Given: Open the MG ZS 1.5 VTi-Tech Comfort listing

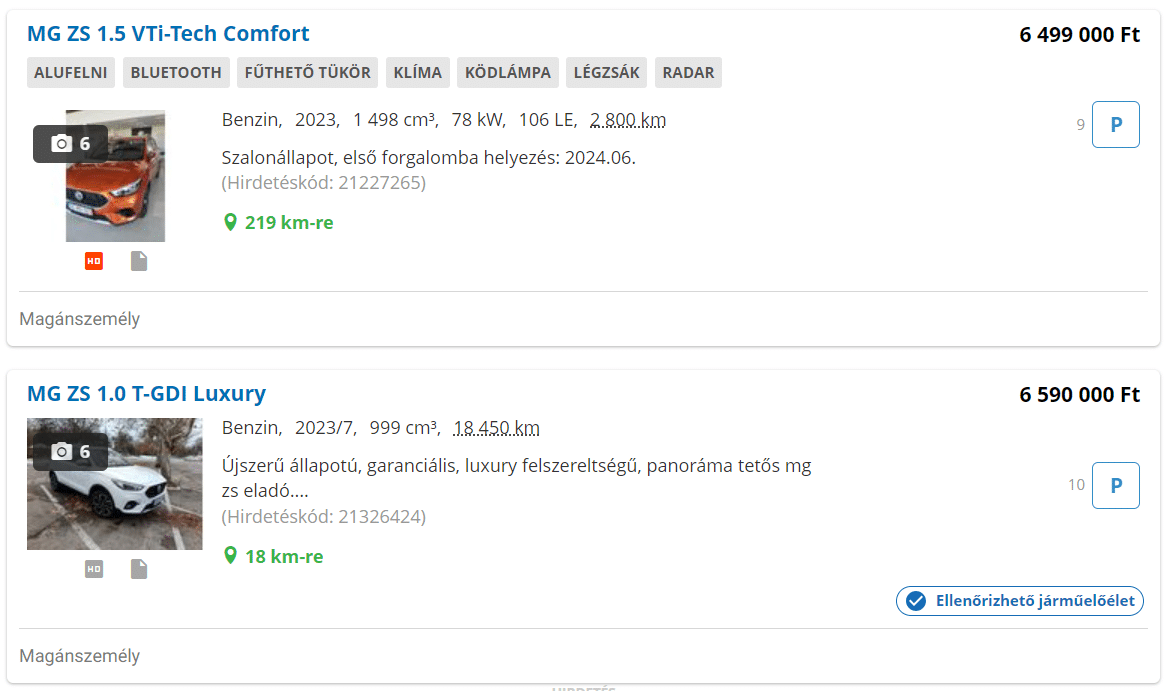Looking at the screenshot, I should (x=168, y=34).
